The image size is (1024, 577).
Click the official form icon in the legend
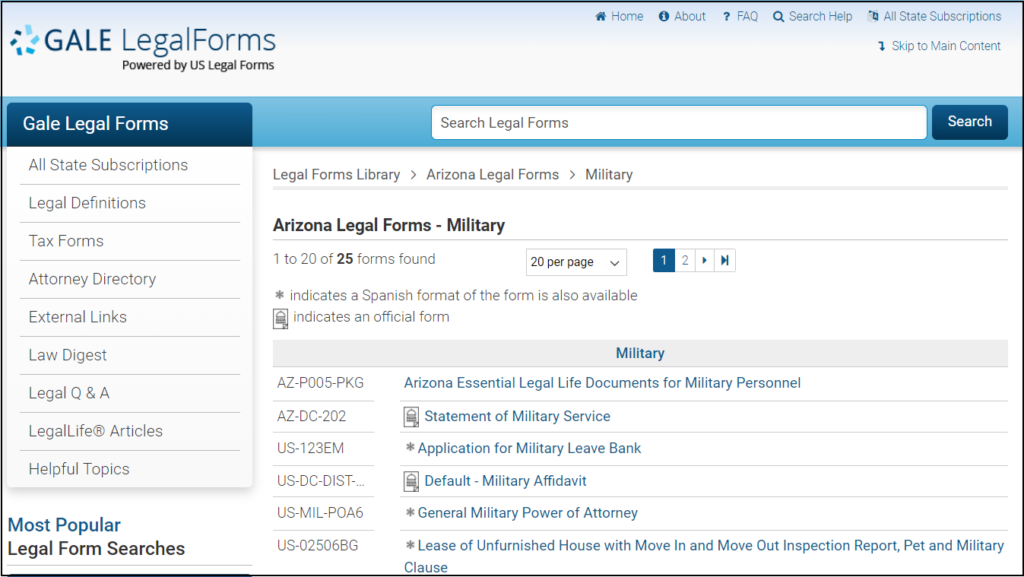coord(281,318)
